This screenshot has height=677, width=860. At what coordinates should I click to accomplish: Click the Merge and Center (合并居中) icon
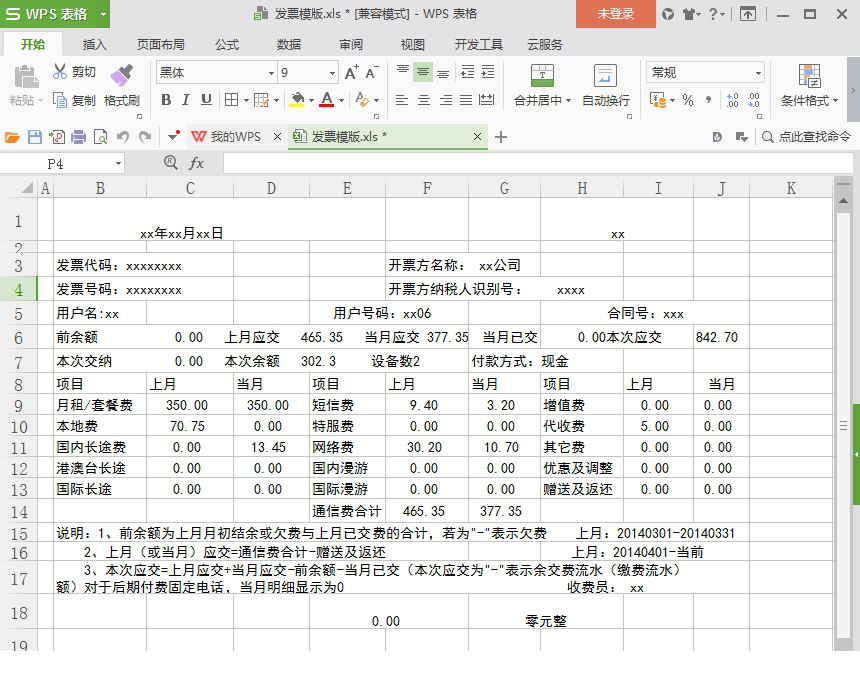(x=542, y=76)
